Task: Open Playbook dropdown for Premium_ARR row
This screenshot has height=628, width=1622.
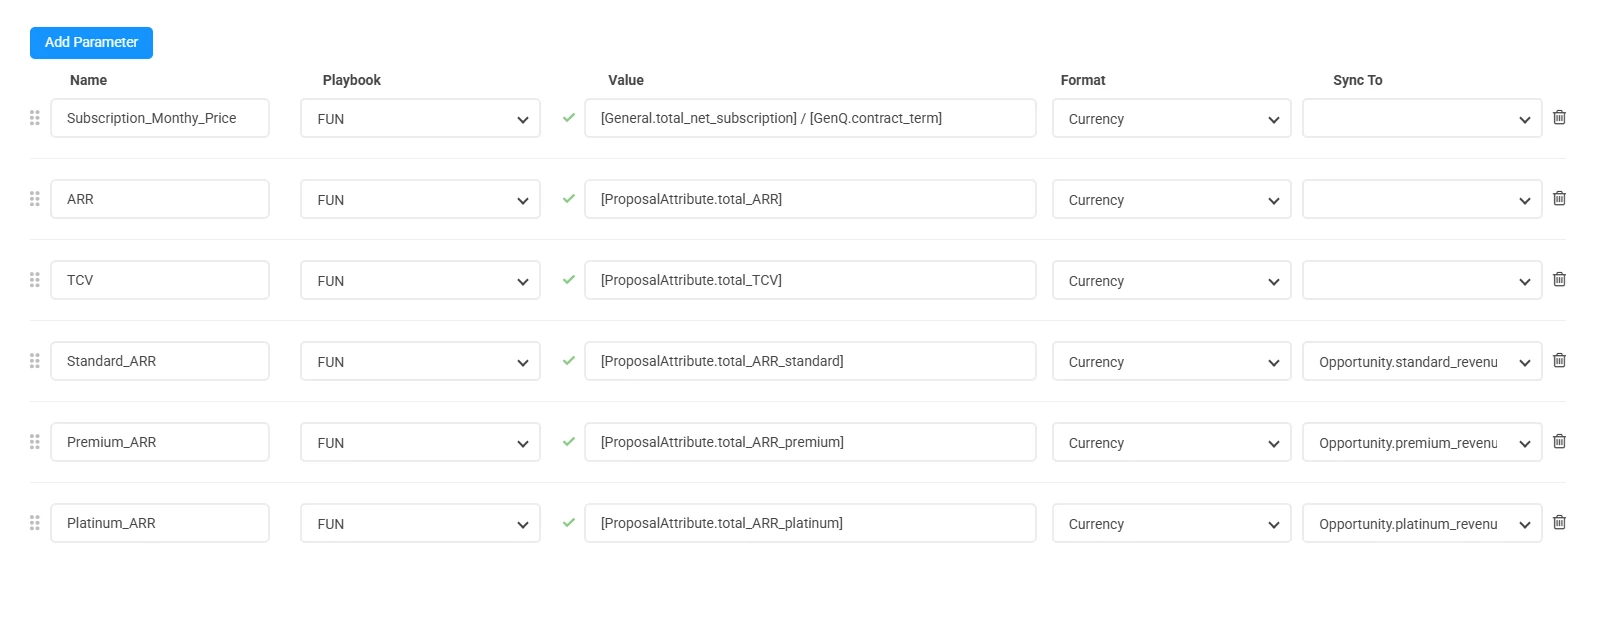Action: click(420, 442)
